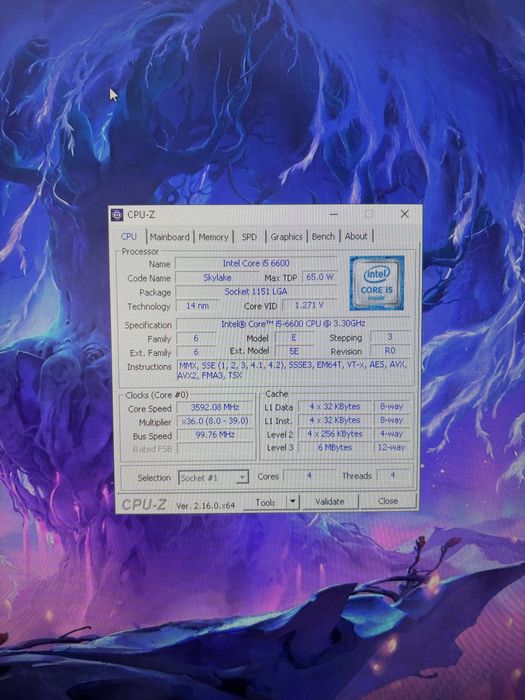Click the Instructions list starting with MMX
The image size is (525, 700).
[293, 370]
